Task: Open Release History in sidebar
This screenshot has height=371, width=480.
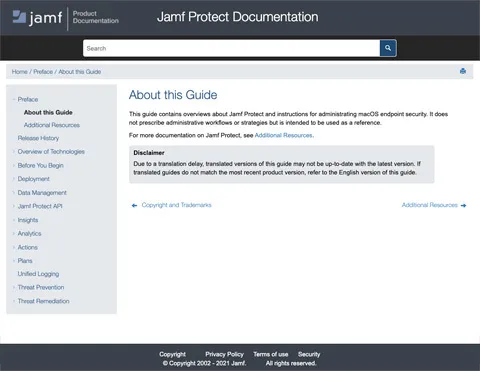Action: tap(38, 138)
